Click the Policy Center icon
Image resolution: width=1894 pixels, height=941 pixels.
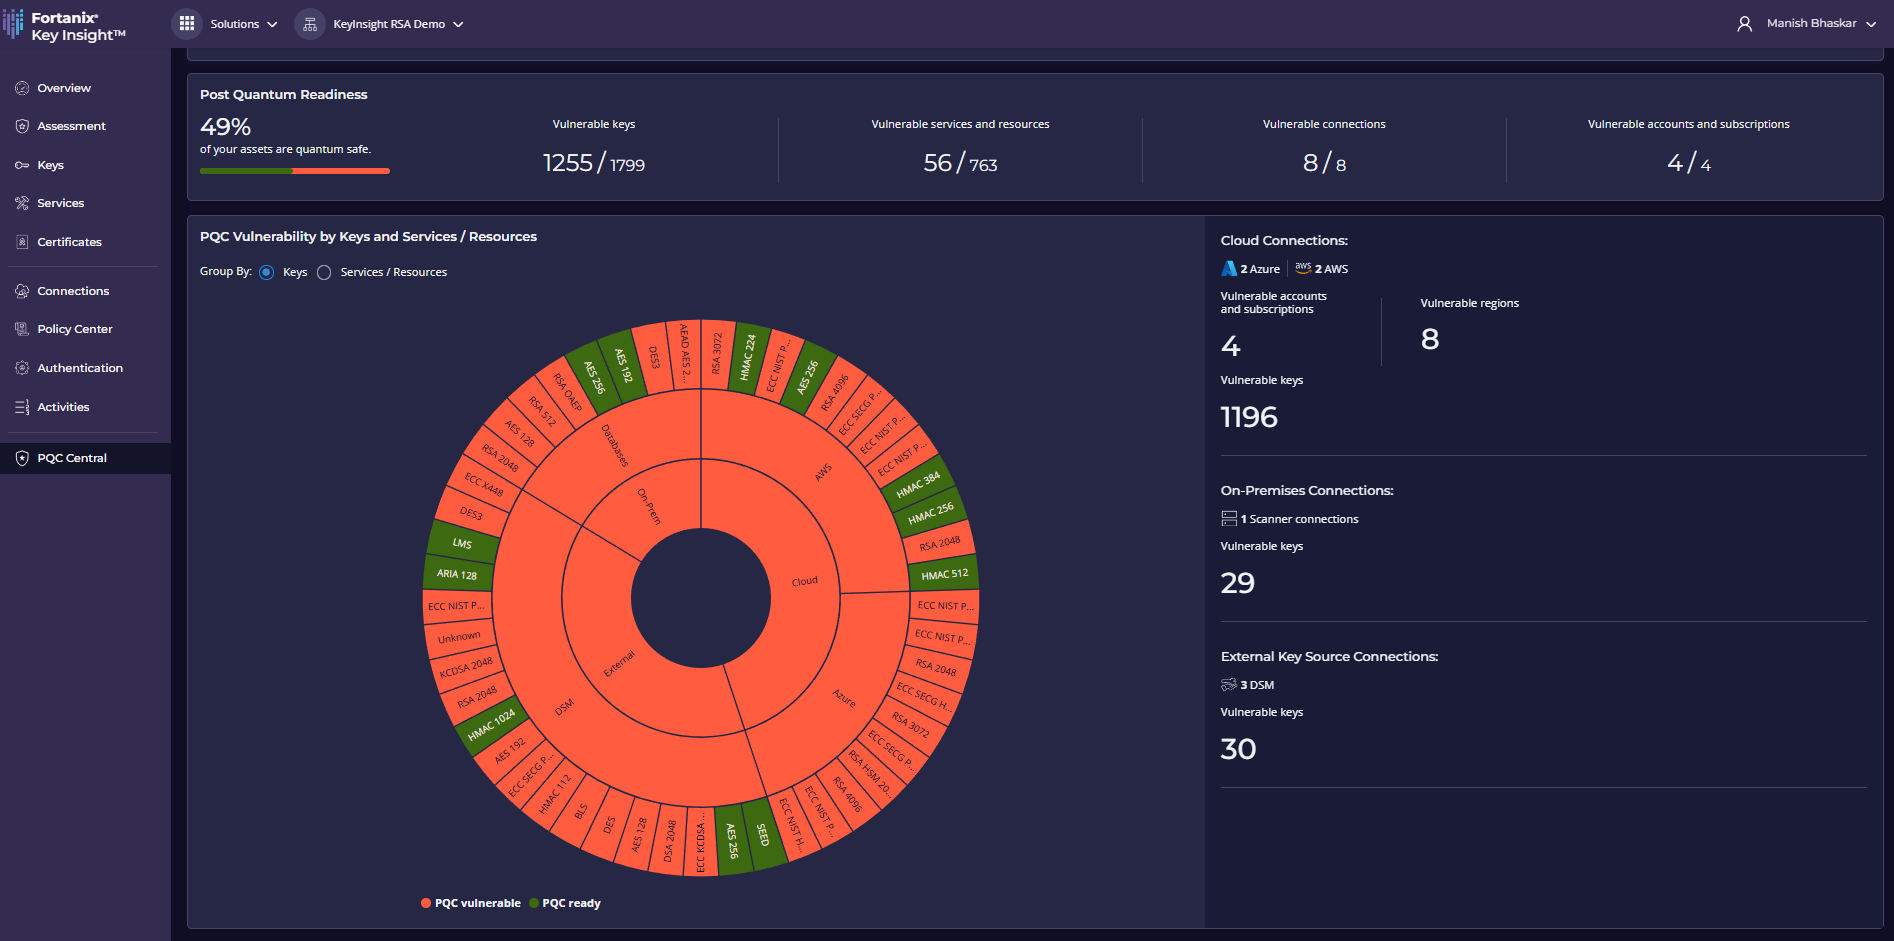point(22,329)
